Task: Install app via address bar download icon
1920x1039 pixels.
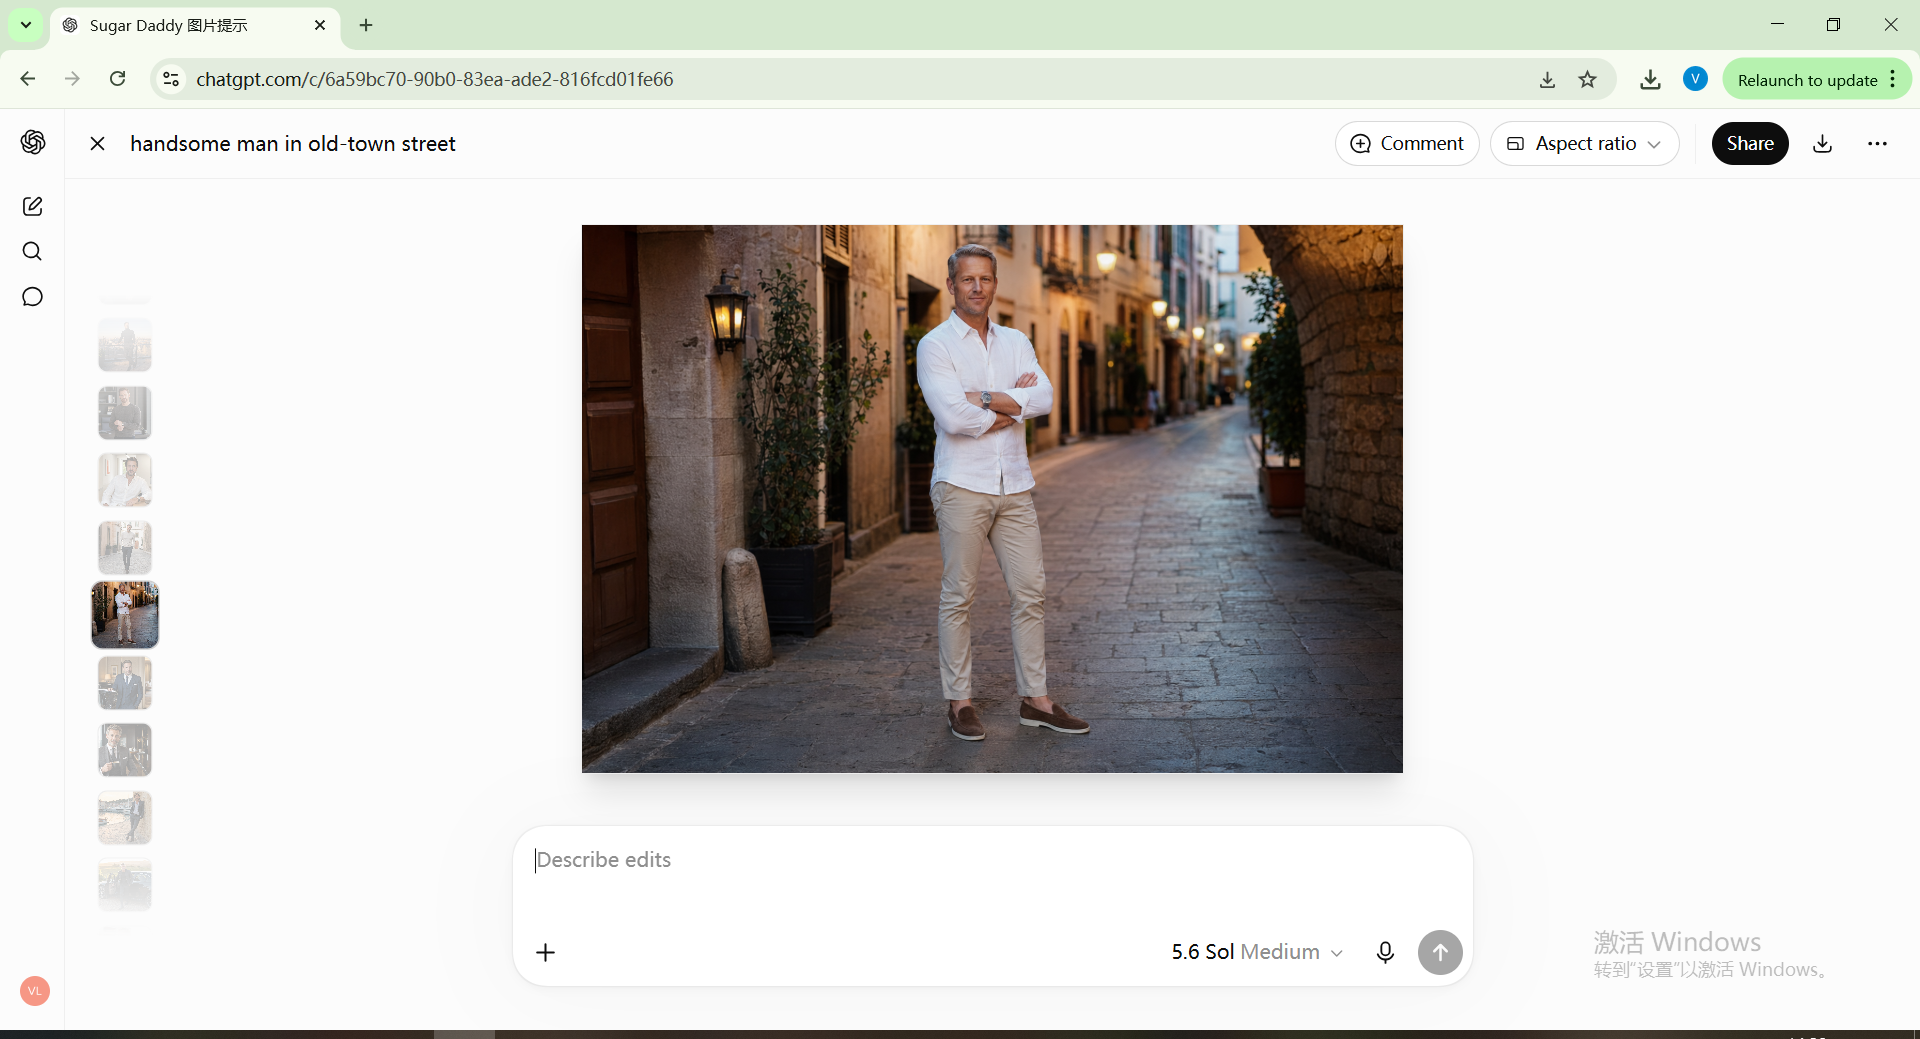Action: (x=1547, y=79)
